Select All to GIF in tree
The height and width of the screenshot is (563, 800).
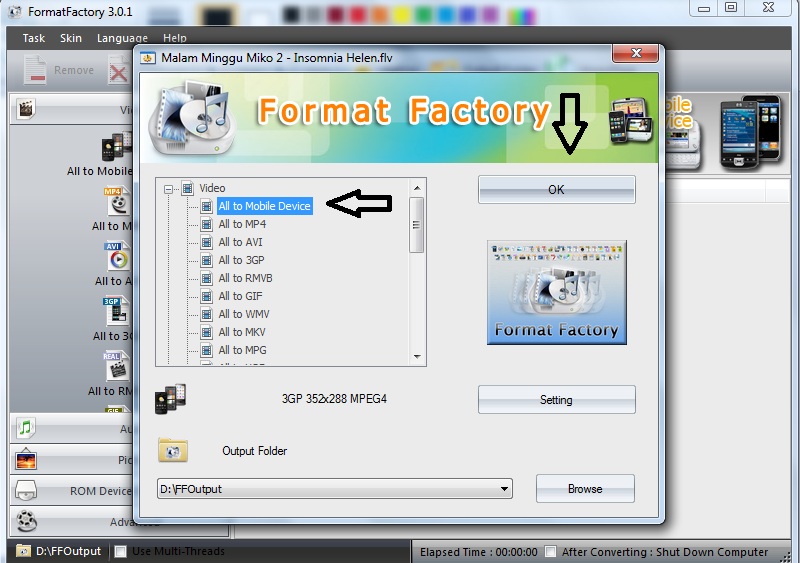click(240, 296)
